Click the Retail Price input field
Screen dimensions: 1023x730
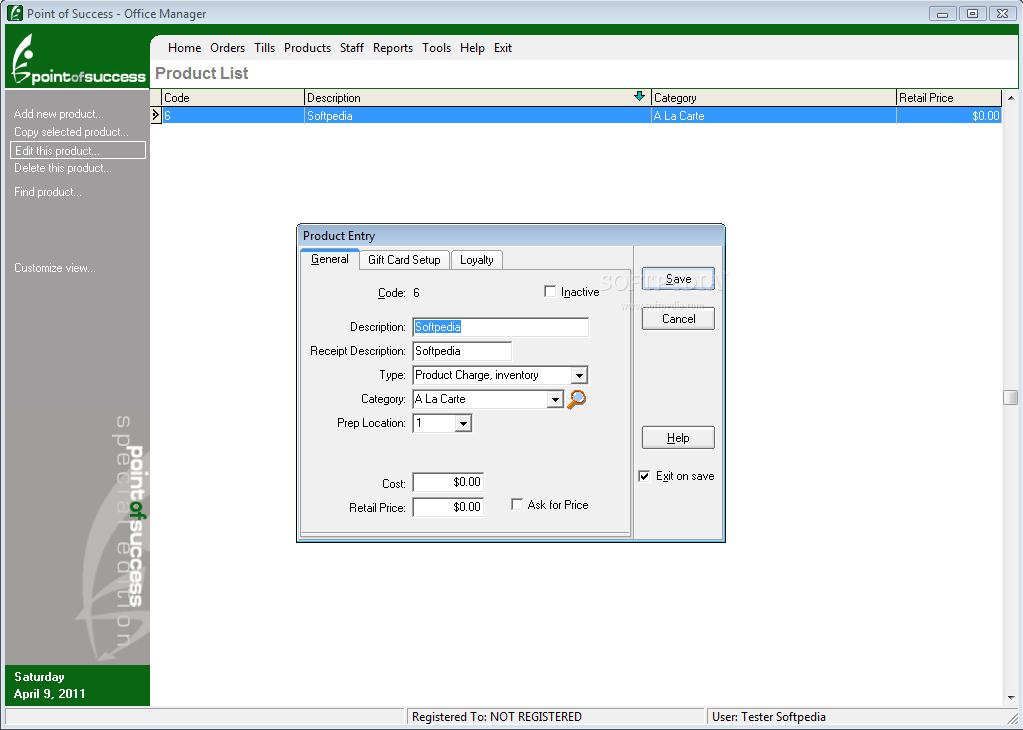448,507
